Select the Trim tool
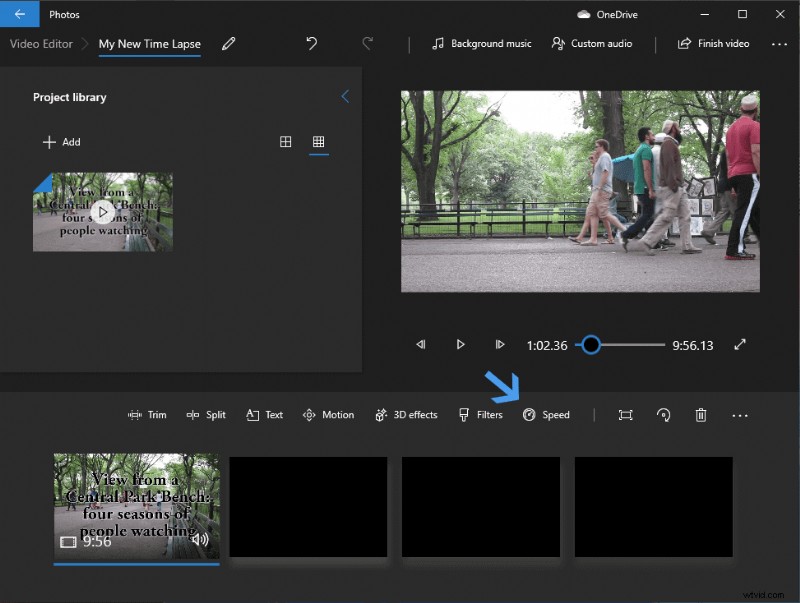 coord(148,414)
